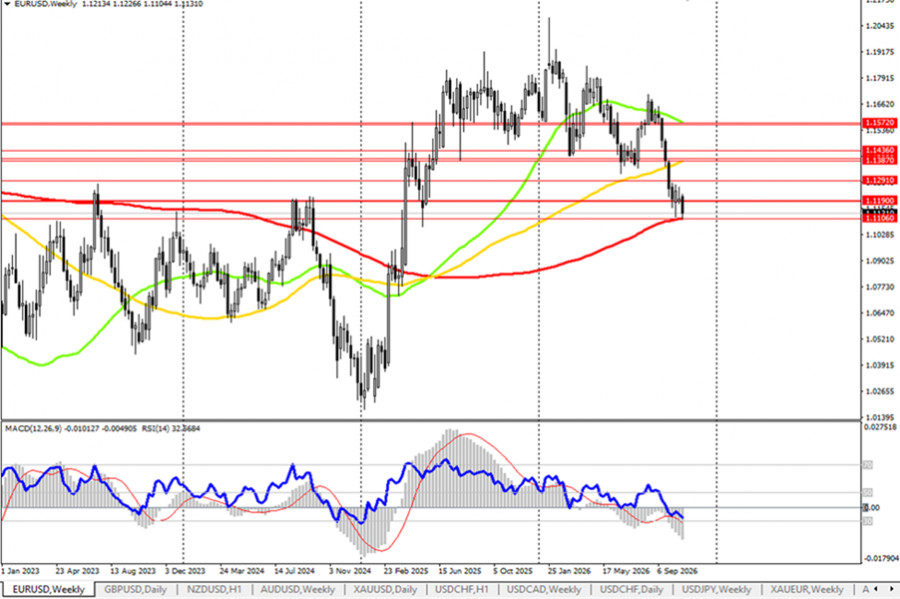
Task: Open the NZDUSD,H1 chart tab
Action: pos(214,589)
